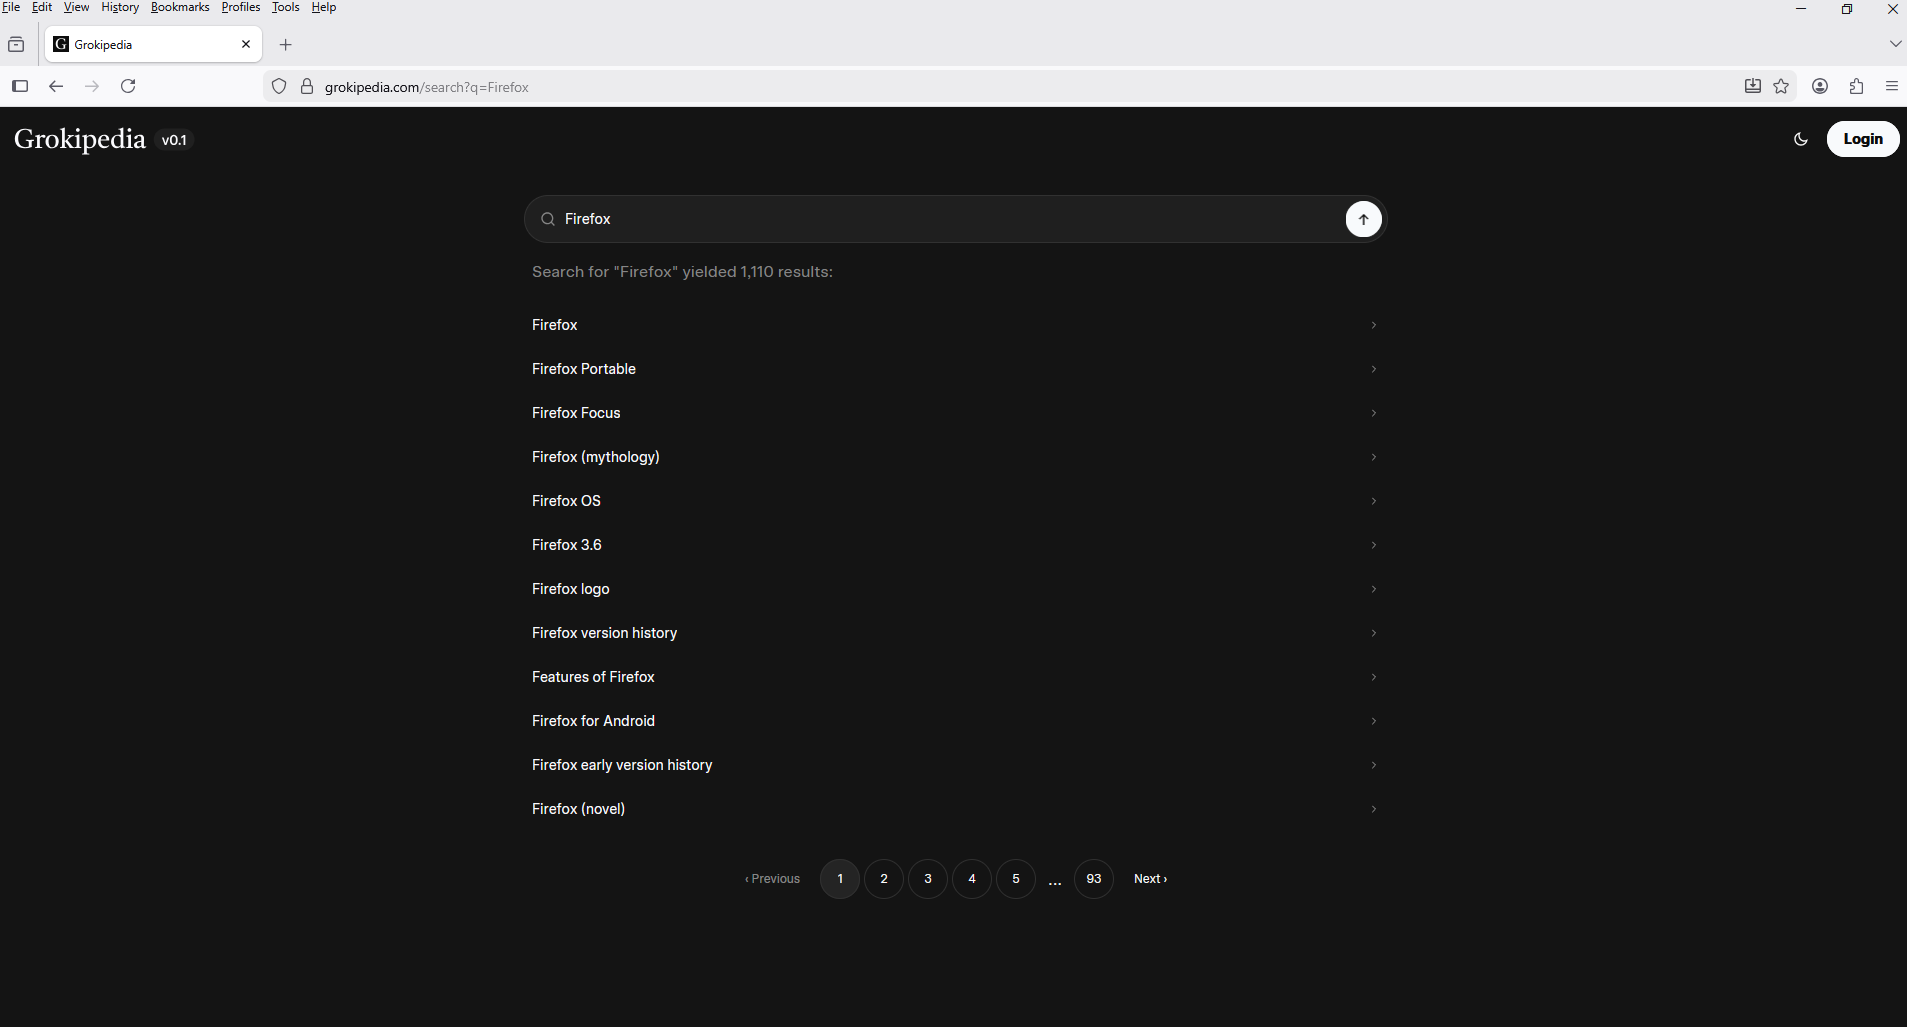Open the Firefox Portable result
The image size is (1907, 1027).
tap(955, 369)
